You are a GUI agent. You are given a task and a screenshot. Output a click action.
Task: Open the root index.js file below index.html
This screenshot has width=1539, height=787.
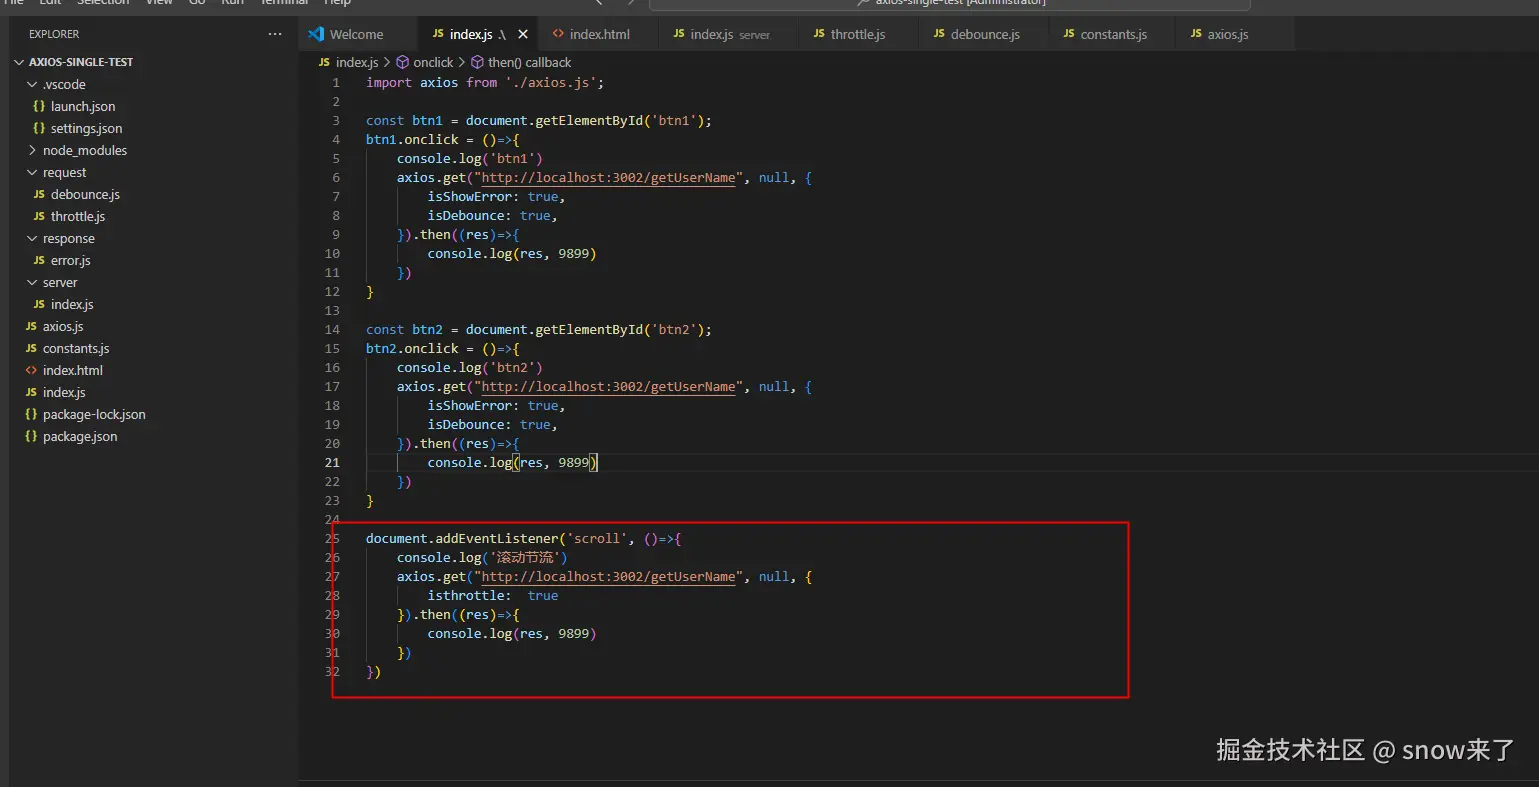tap(64, 392)
